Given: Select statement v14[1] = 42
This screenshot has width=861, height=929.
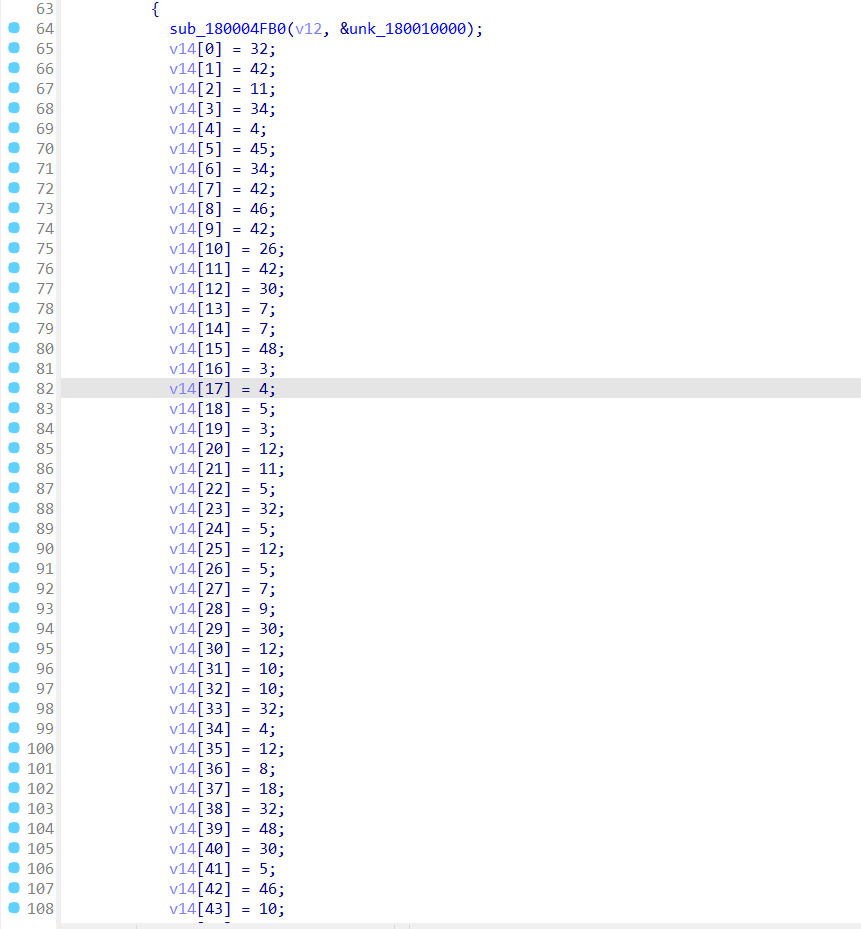Looking at the screenshot, I should point(222,69).
